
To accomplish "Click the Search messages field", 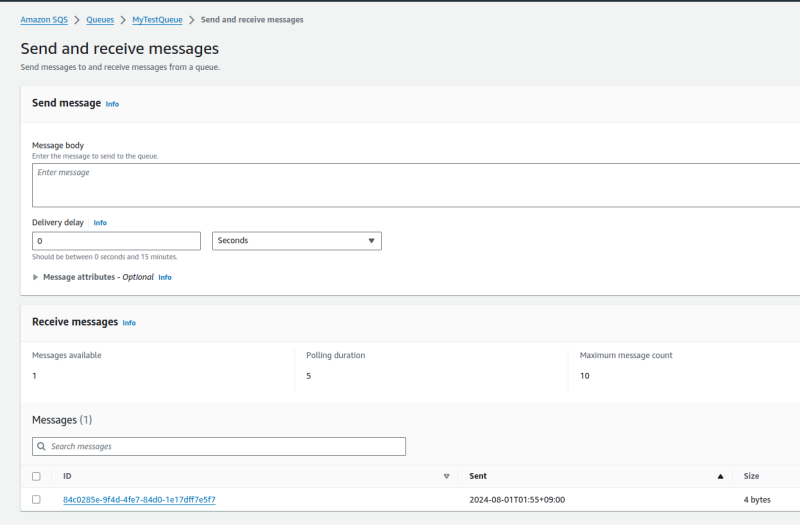I will coord(225,446).
